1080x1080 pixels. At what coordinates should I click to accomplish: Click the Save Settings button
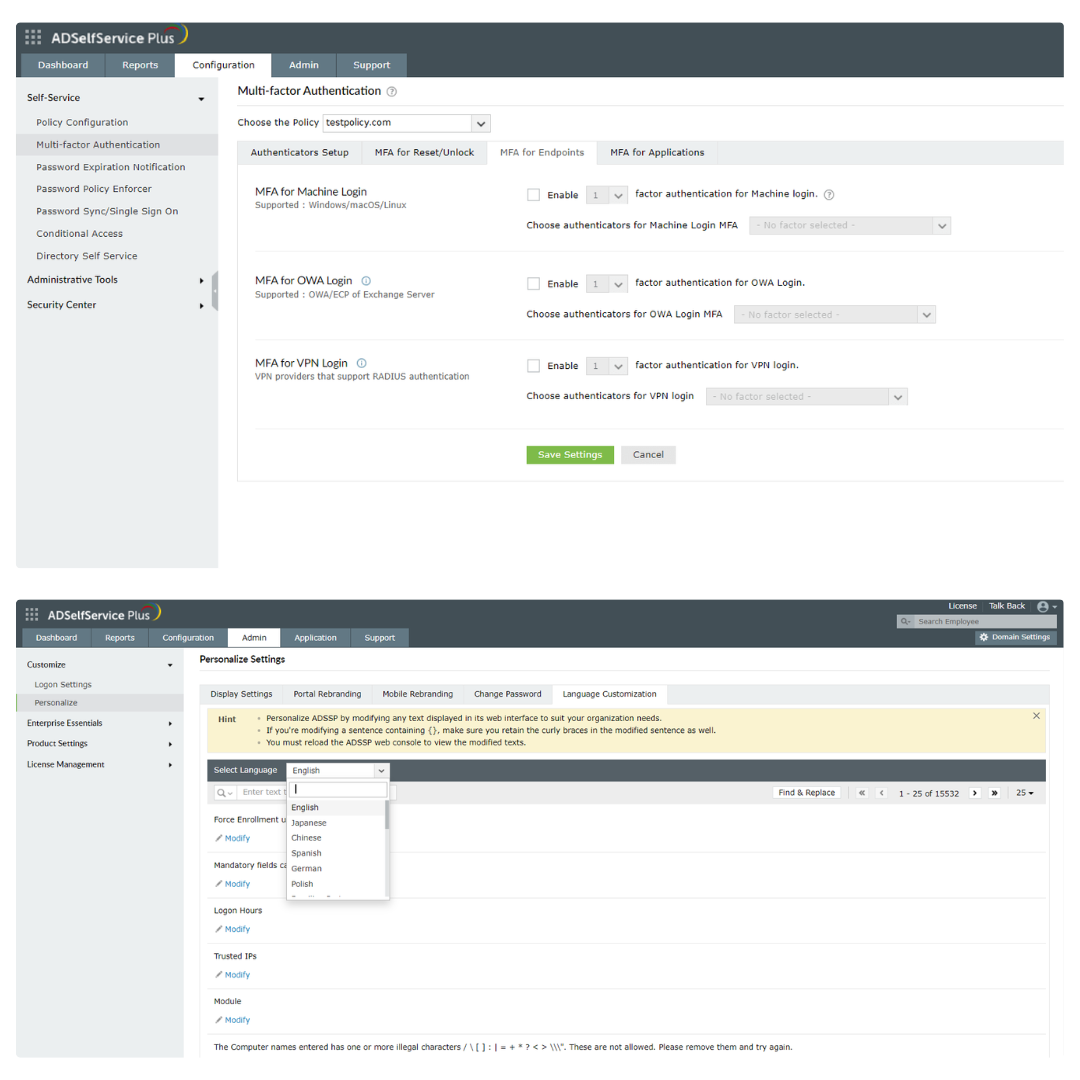[x=570, y=455]
